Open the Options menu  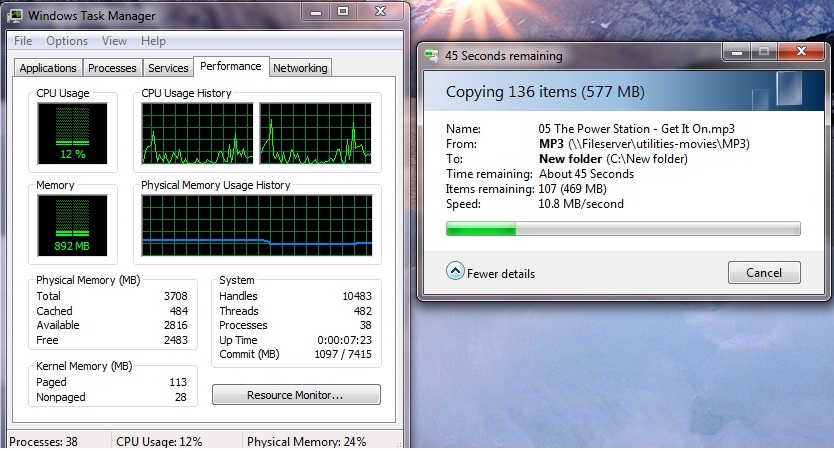pyautogui.click(x=67, y=41)
